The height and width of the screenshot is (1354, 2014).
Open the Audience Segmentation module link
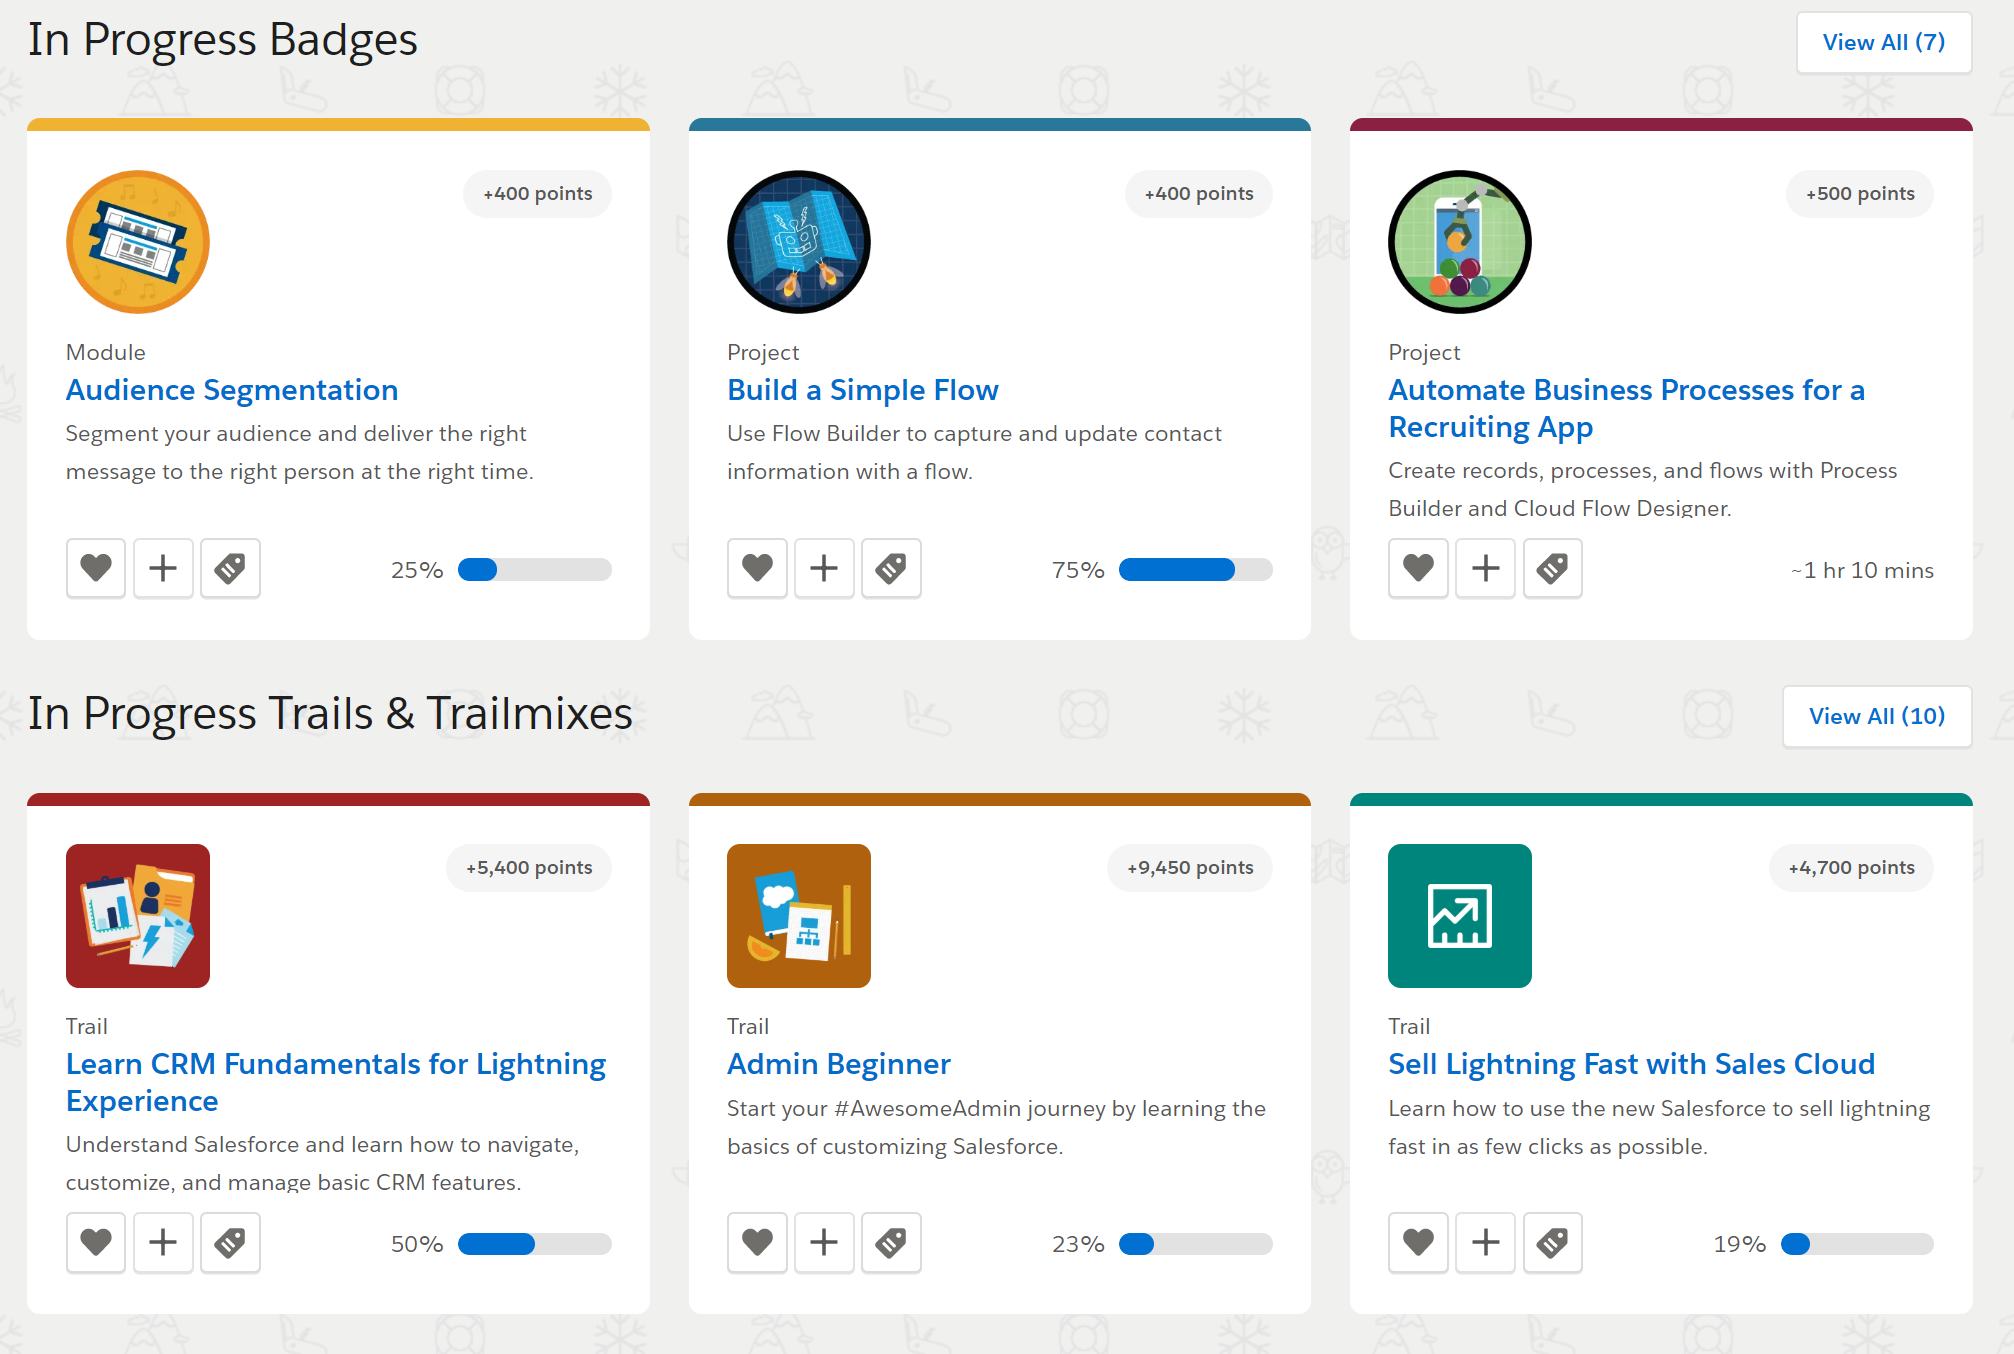232,390
